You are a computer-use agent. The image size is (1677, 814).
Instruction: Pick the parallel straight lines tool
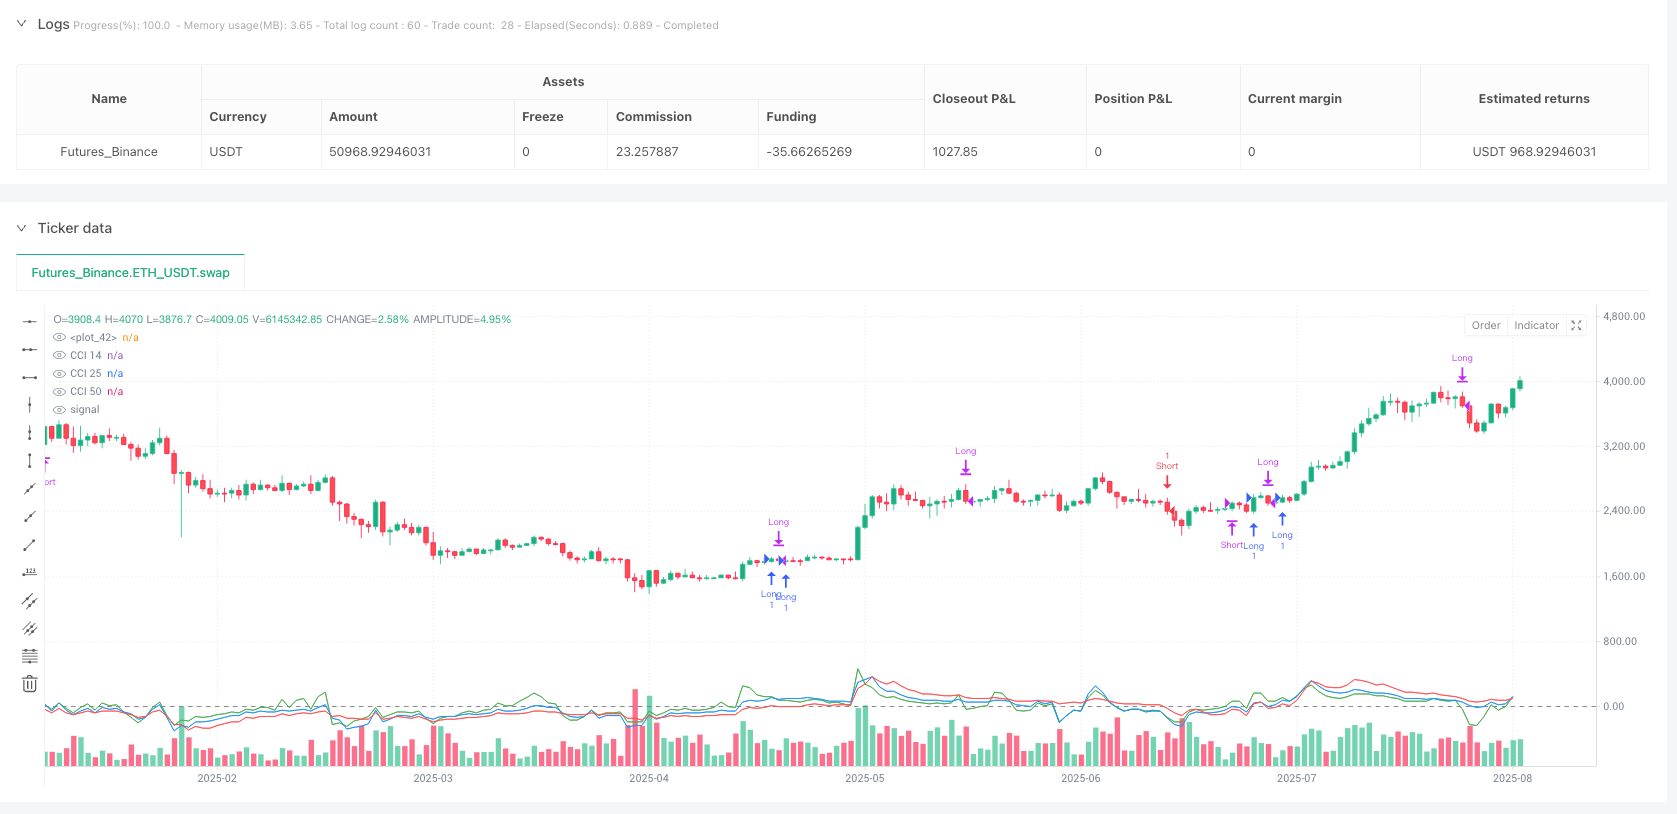coord(30,601)
